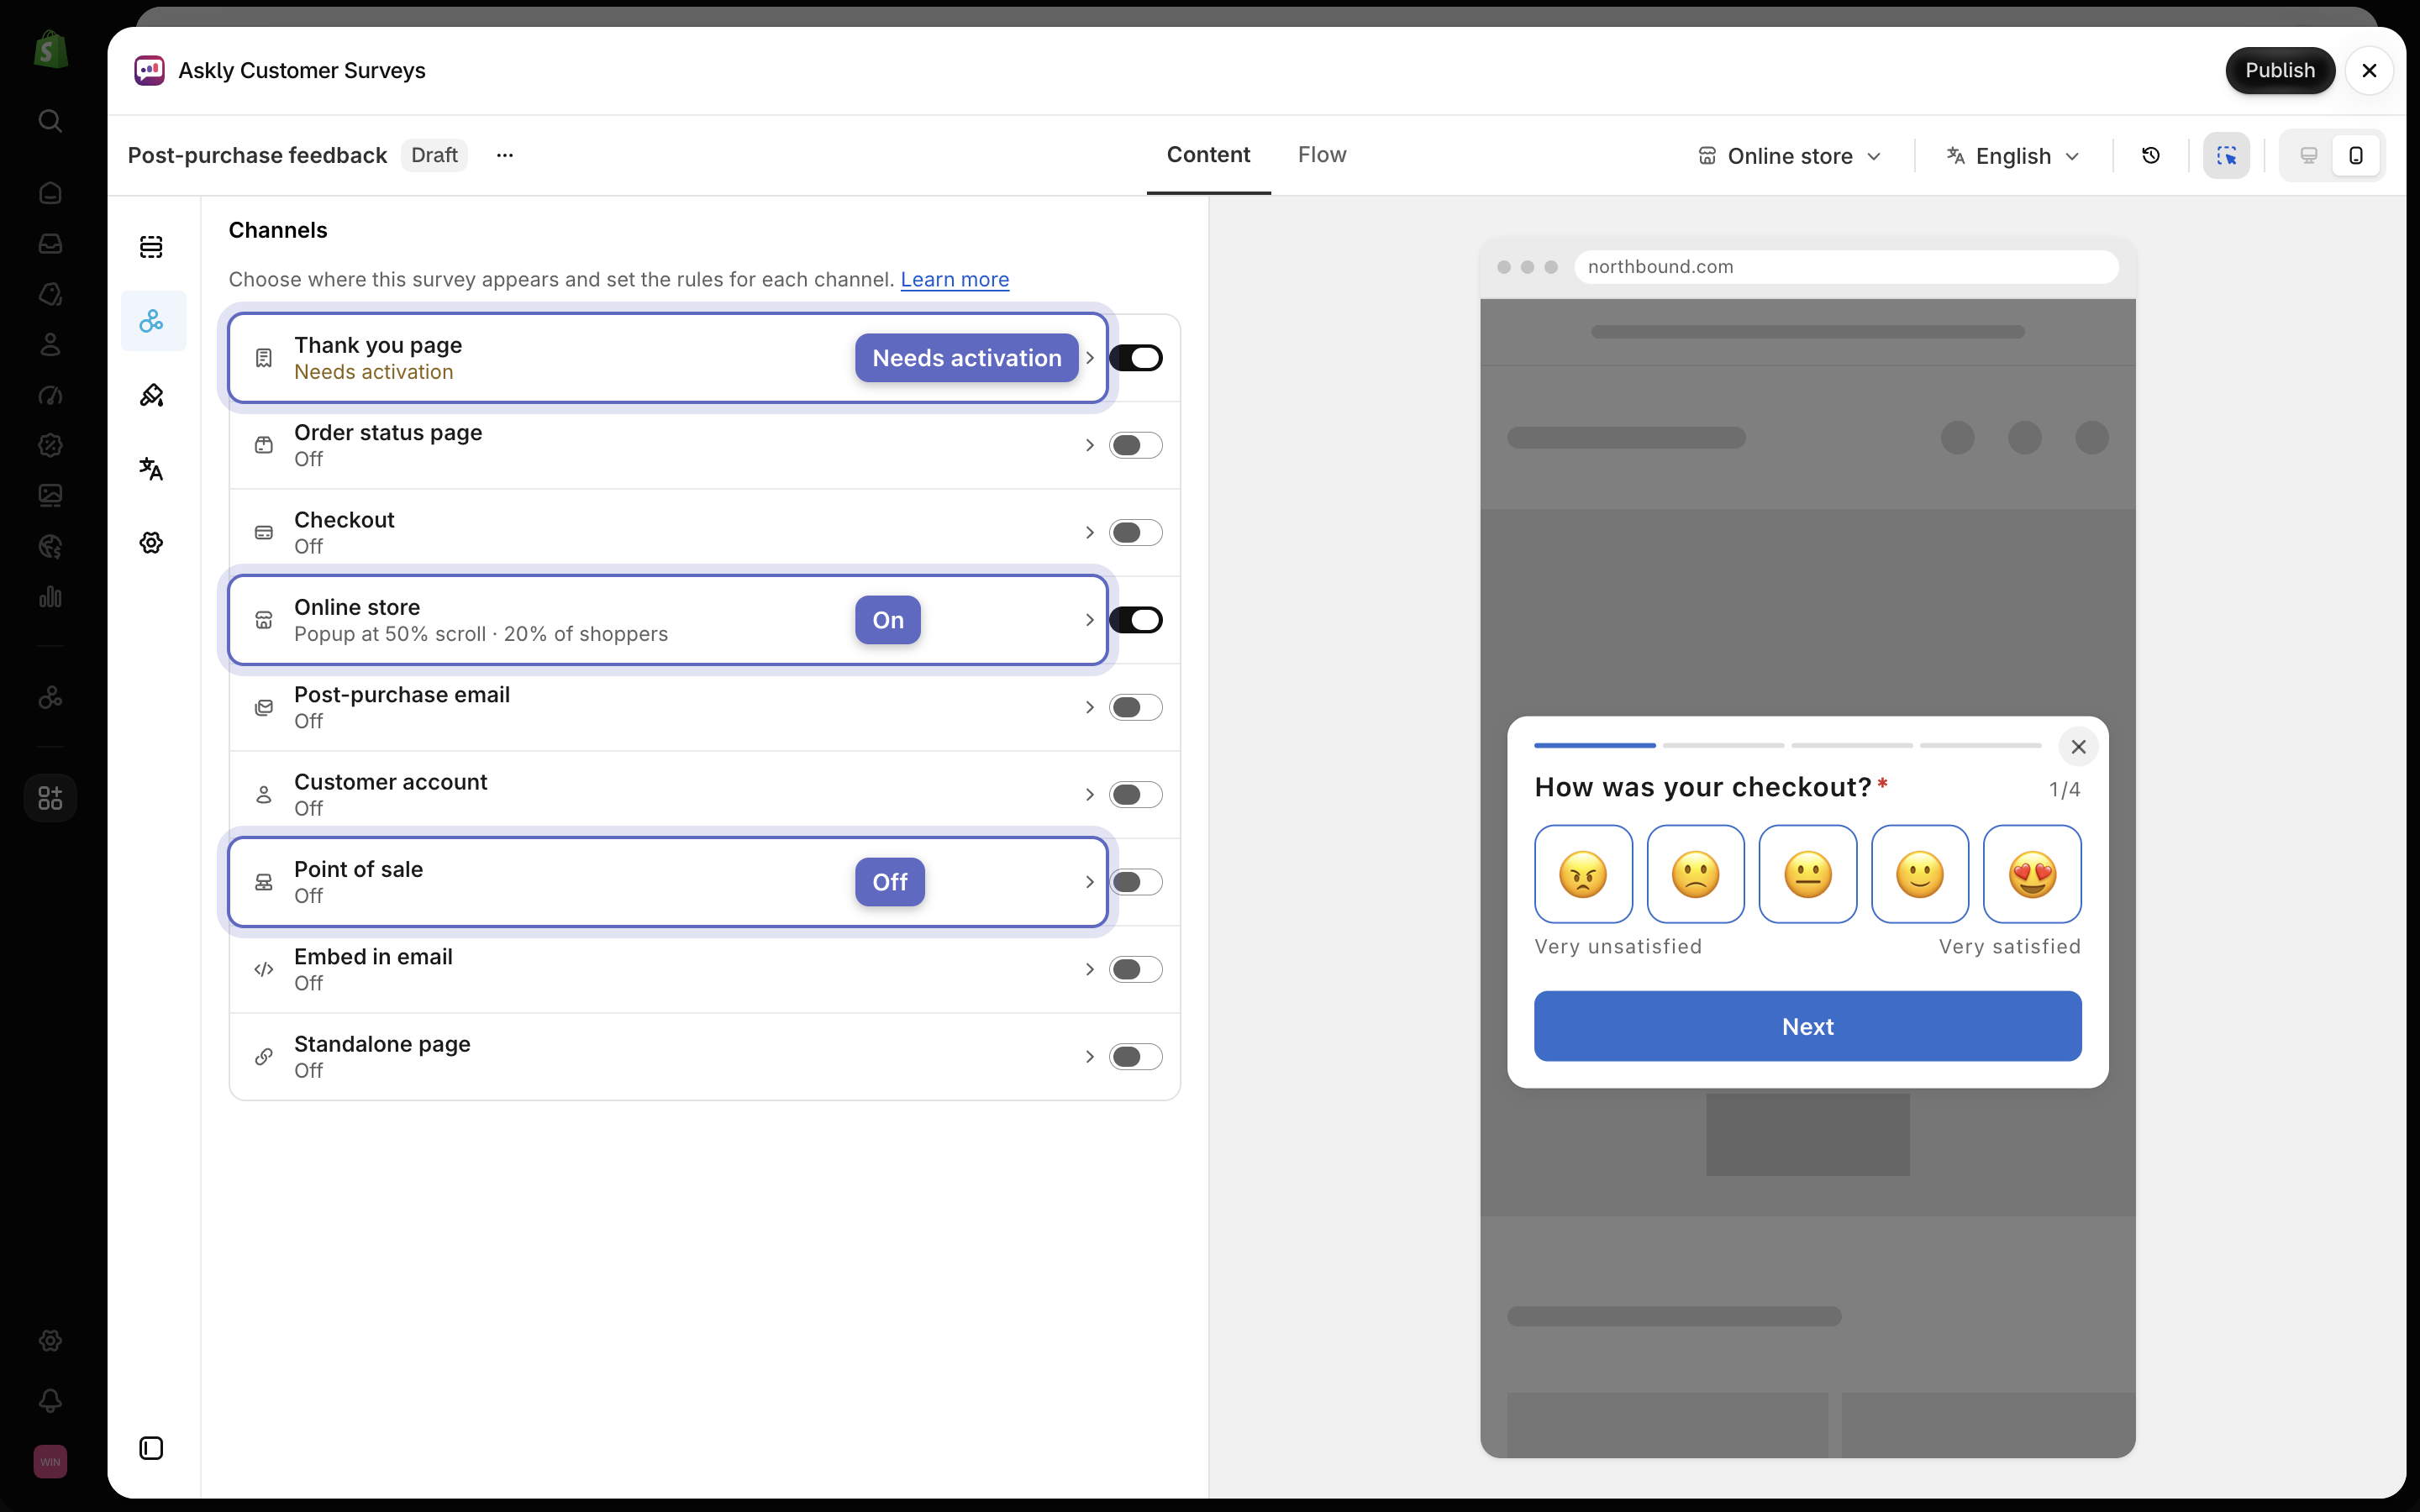Open the survey questions panel icon

click(151, 247)
